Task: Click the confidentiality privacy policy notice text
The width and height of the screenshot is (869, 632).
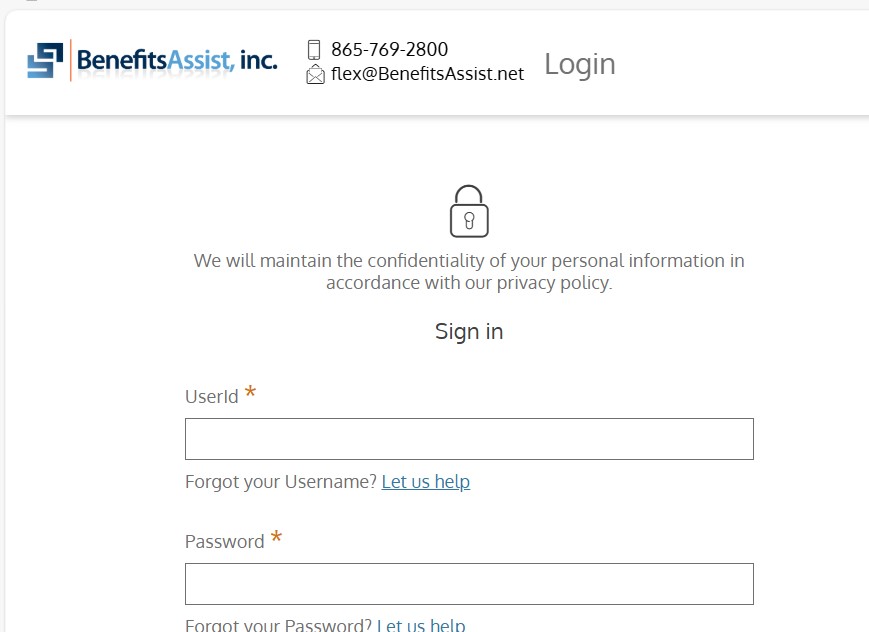Action: tap(469, 272)
